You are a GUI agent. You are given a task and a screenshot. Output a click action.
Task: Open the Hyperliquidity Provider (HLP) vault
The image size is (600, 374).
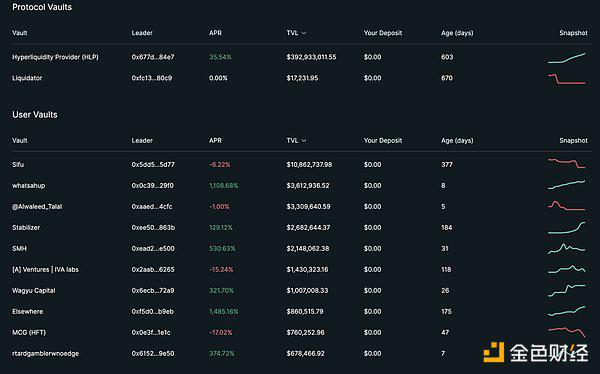pos(55,57)
